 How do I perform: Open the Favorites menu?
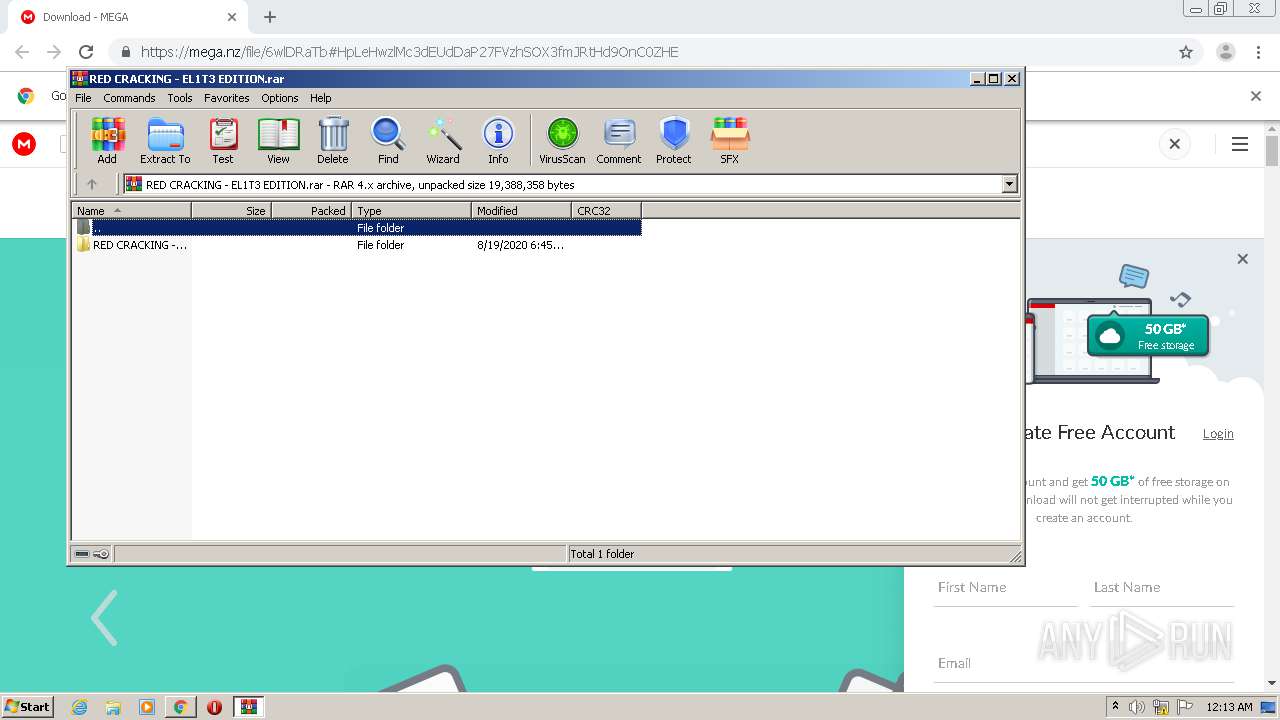tap(227, 98)
